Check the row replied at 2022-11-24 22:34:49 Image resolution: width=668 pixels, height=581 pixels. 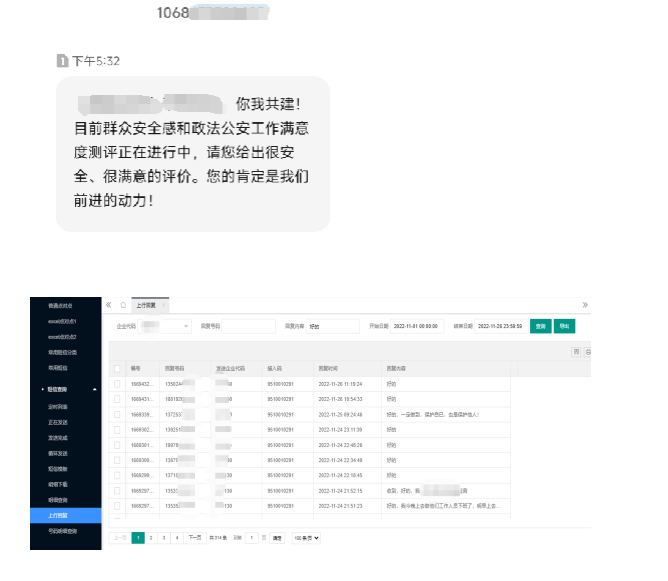(117, 460)
